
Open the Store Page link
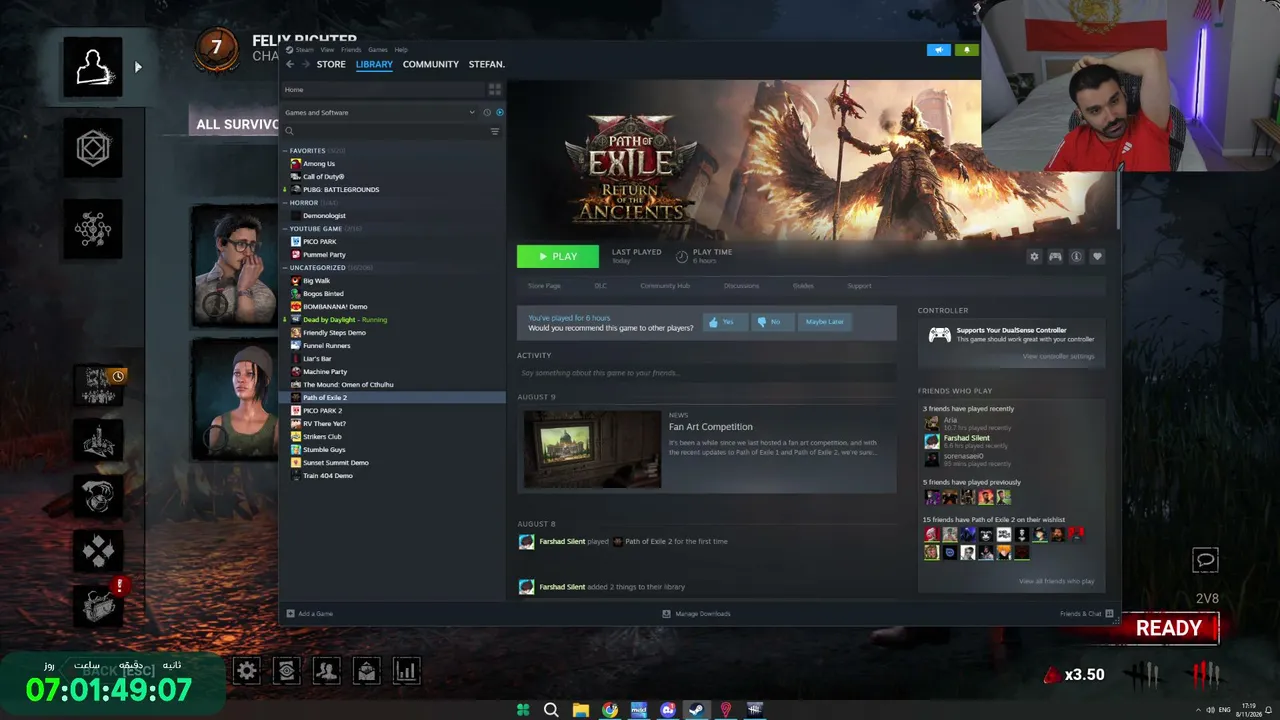coord(544,286)
